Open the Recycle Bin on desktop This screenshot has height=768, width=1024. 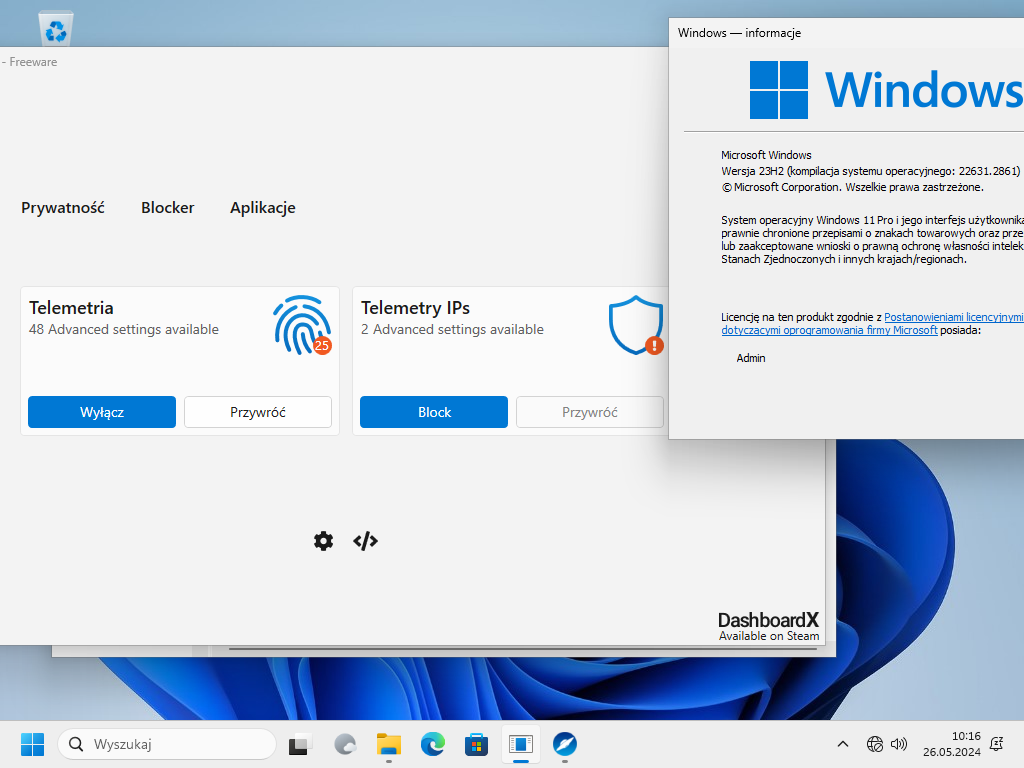pos(56,29)
